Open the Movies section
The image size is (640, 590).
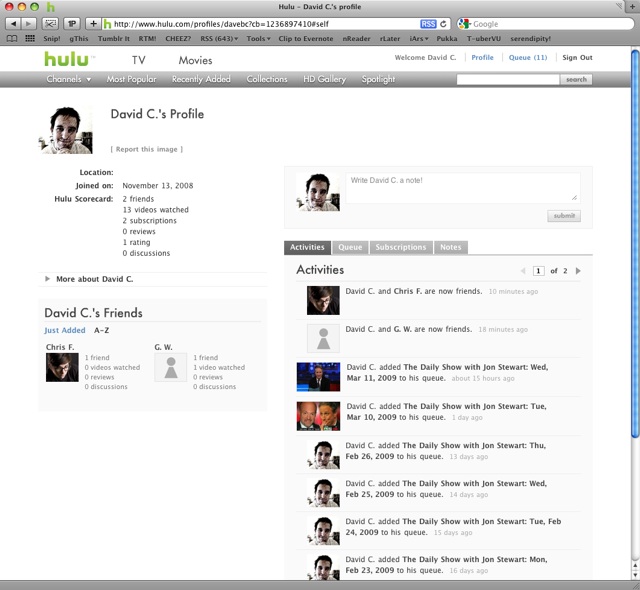point(196,60)
